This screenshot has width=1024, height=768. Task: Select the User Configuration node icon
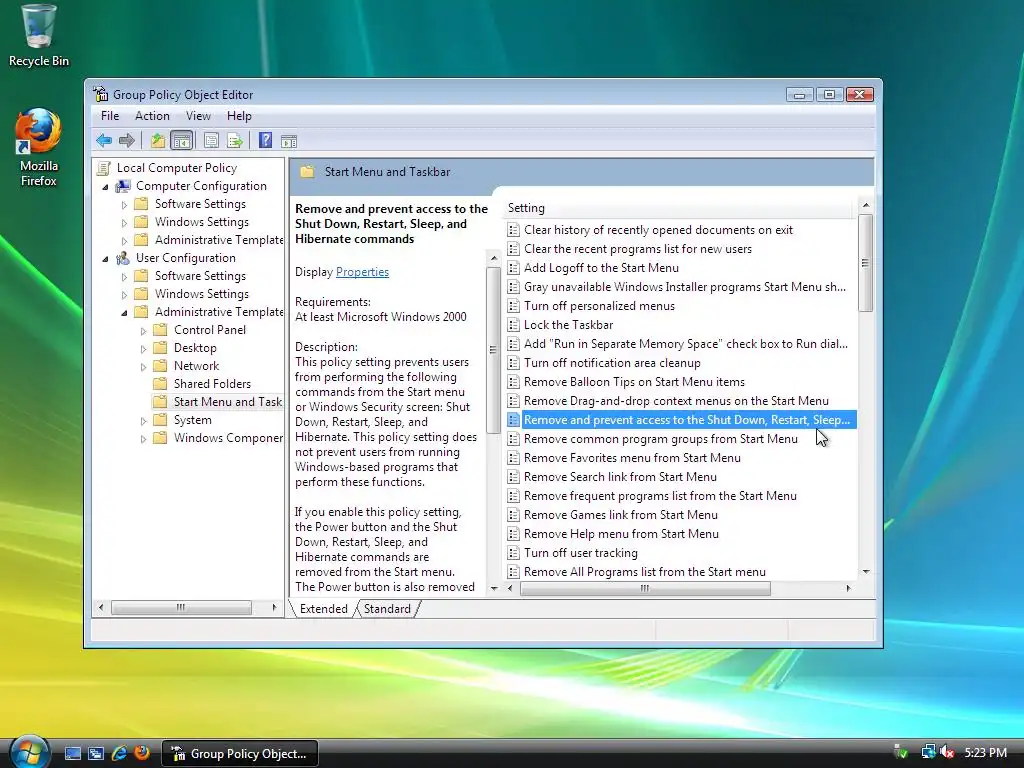tap(123, 258)
